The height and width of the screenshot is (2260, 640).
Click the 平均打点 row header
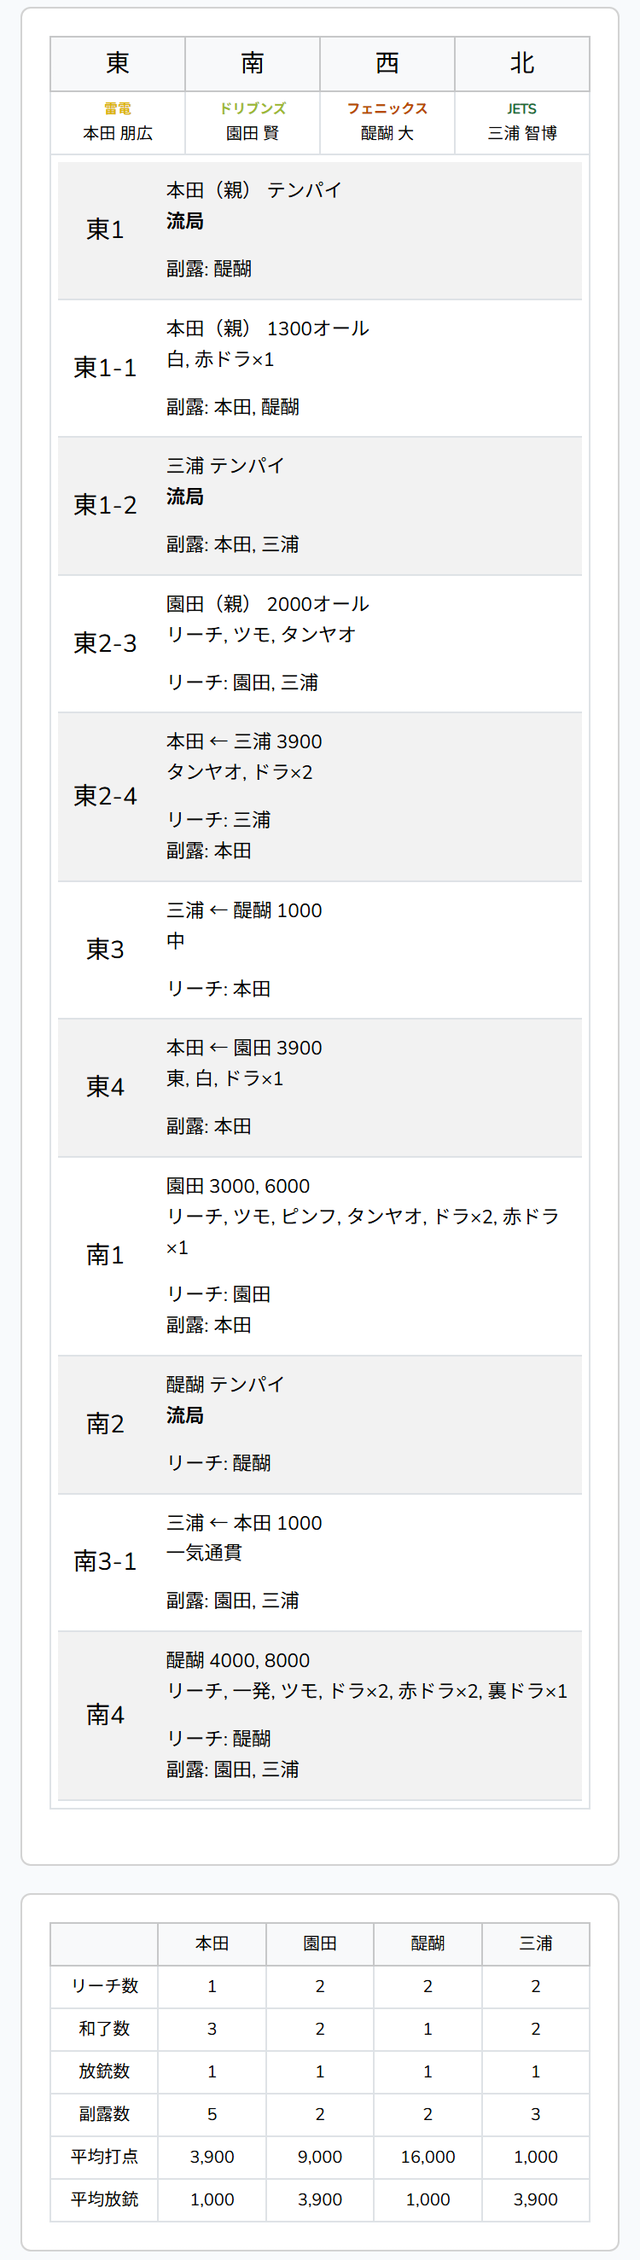[104, 2156]
